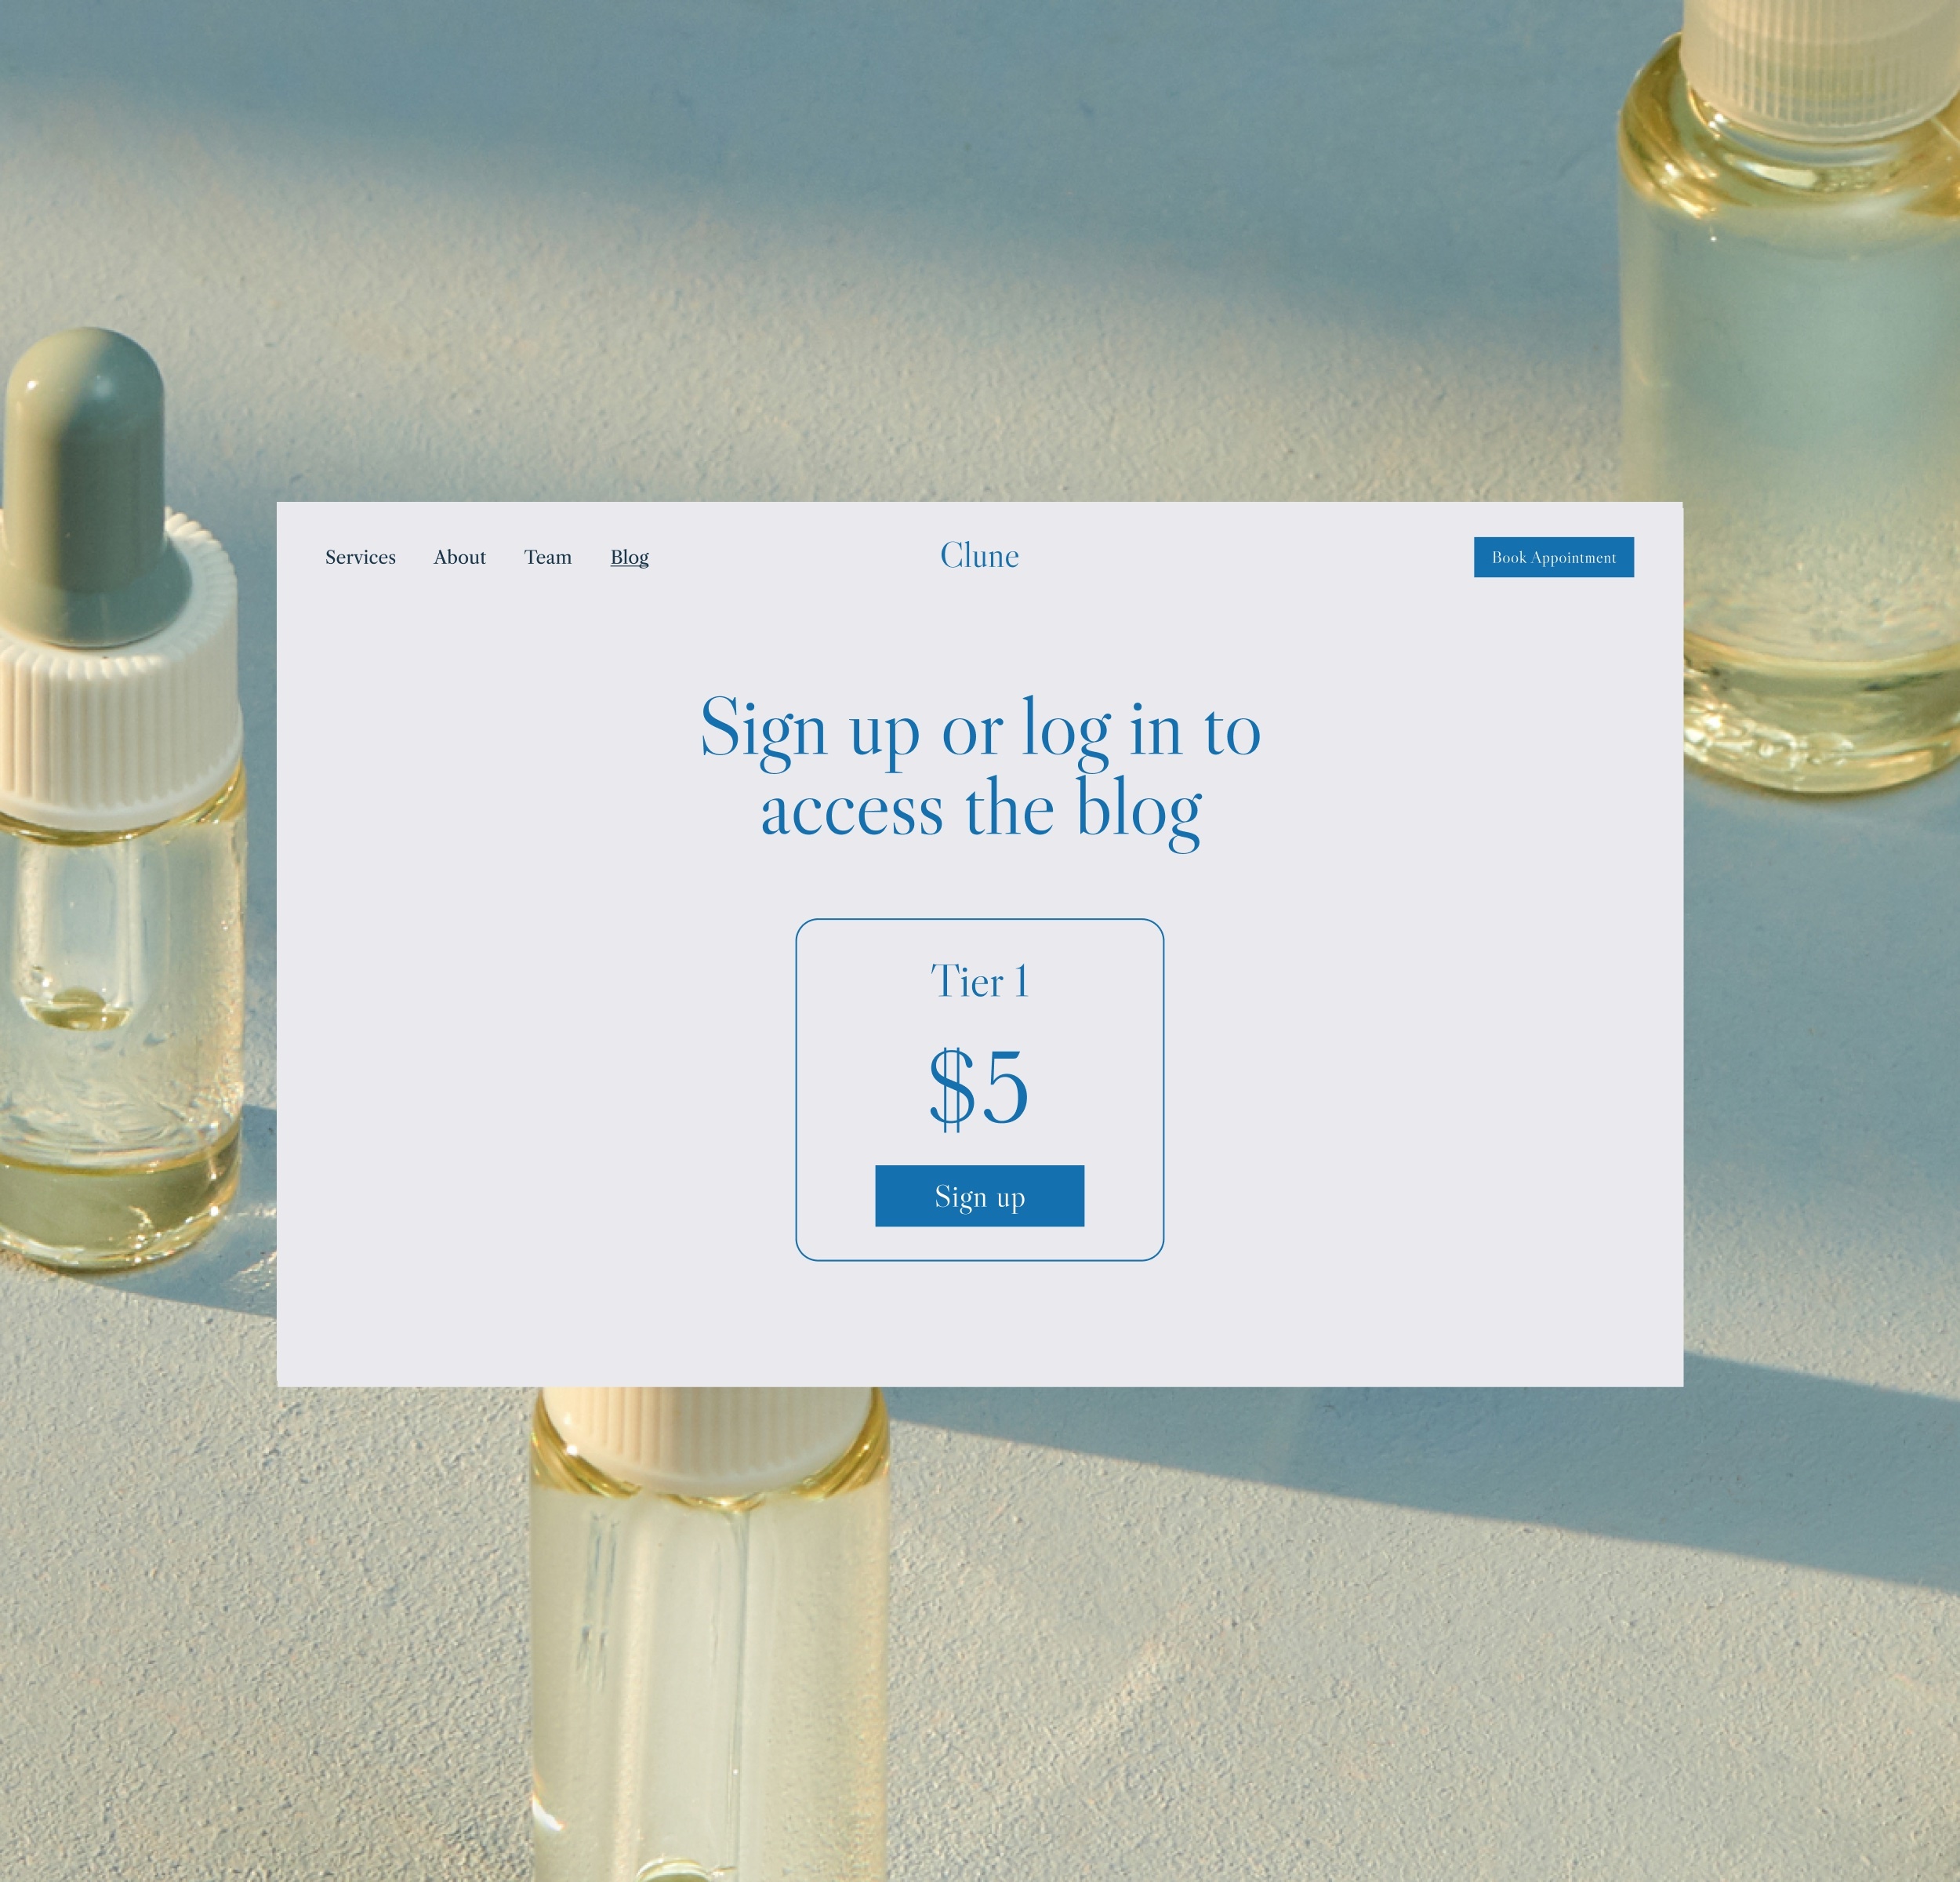Viewport: 1960px width, 1882px height.
Task: Navigate to Services section
Action: 361,557
